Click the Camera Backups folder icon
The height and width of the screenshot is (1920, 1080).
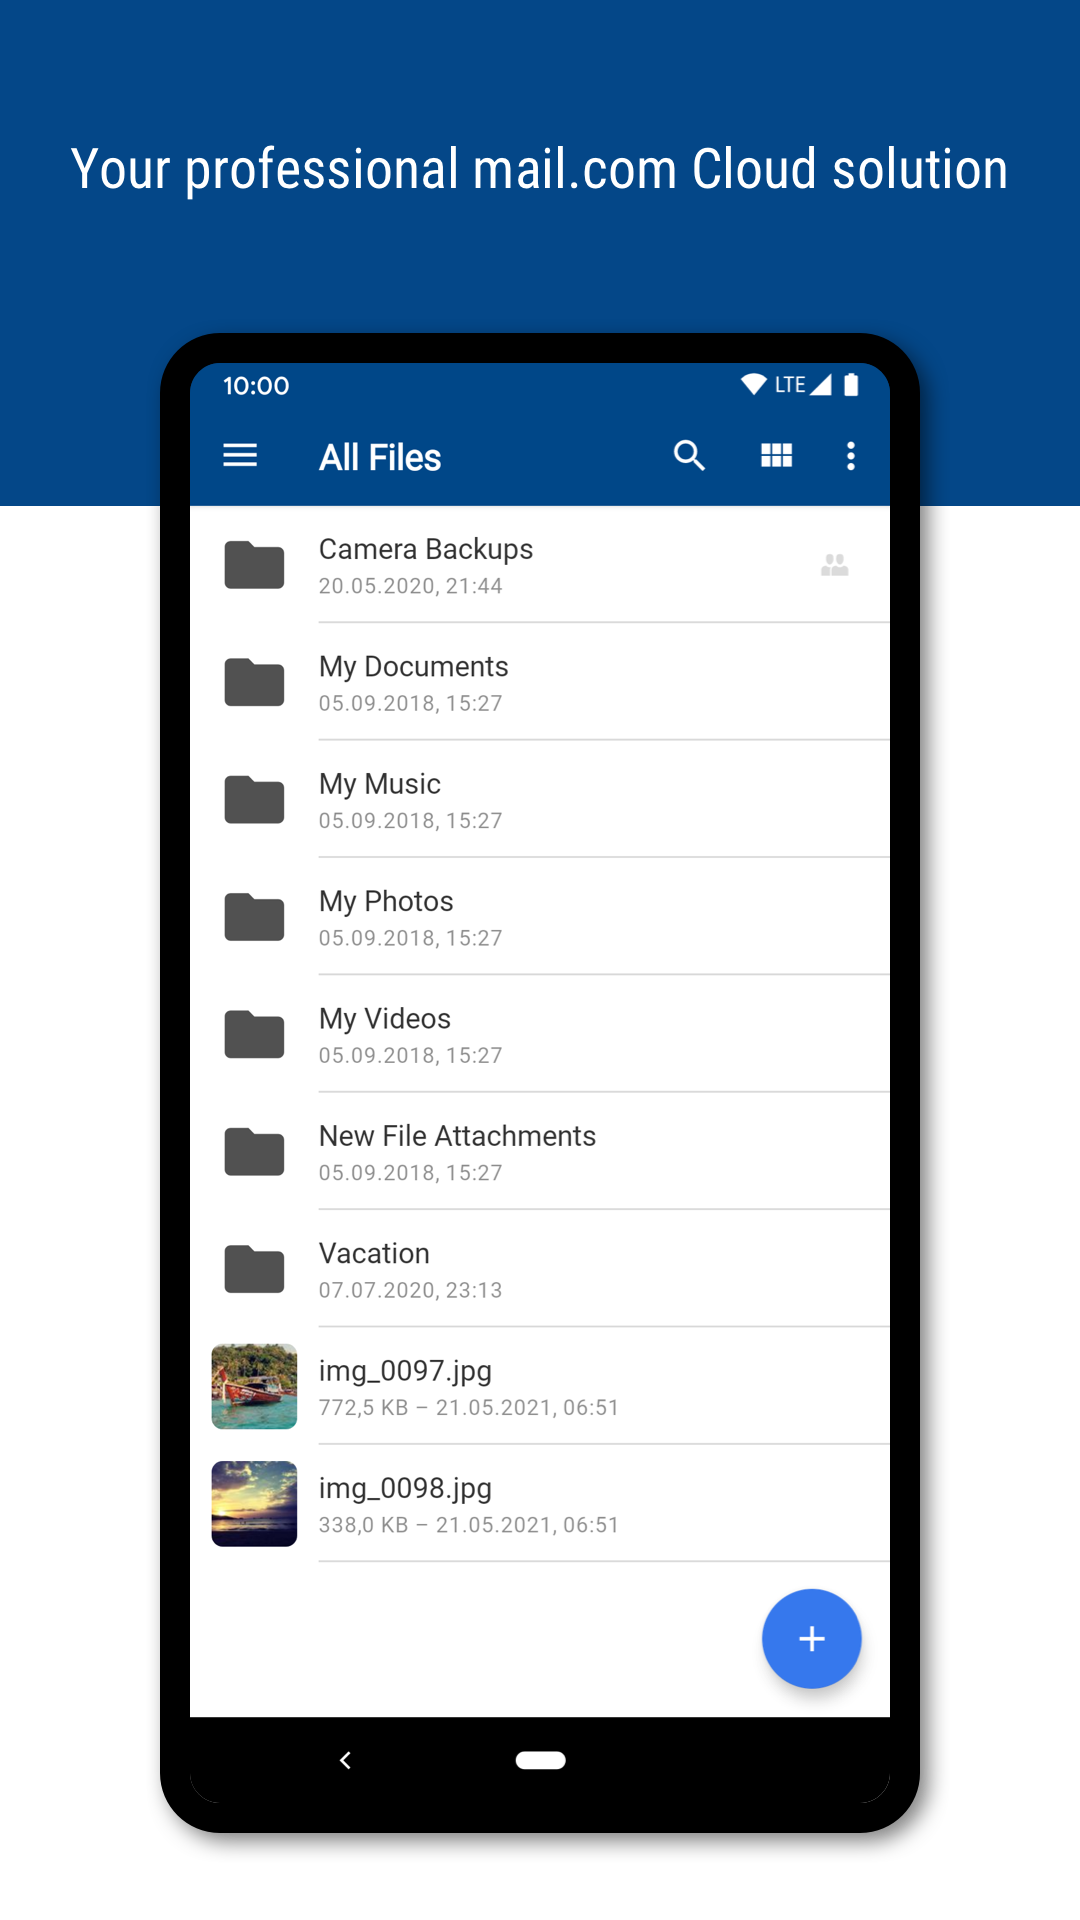254,565
